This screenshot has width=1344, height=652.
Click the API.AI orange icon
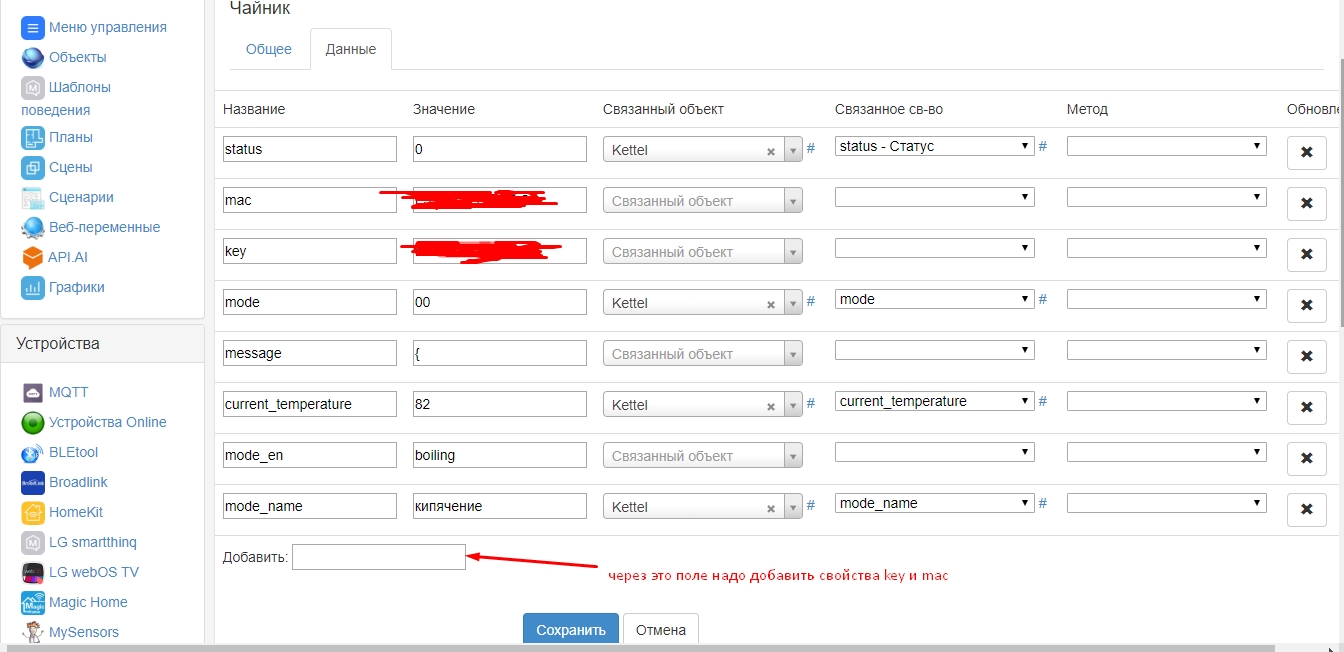click(x=33, y=257)
